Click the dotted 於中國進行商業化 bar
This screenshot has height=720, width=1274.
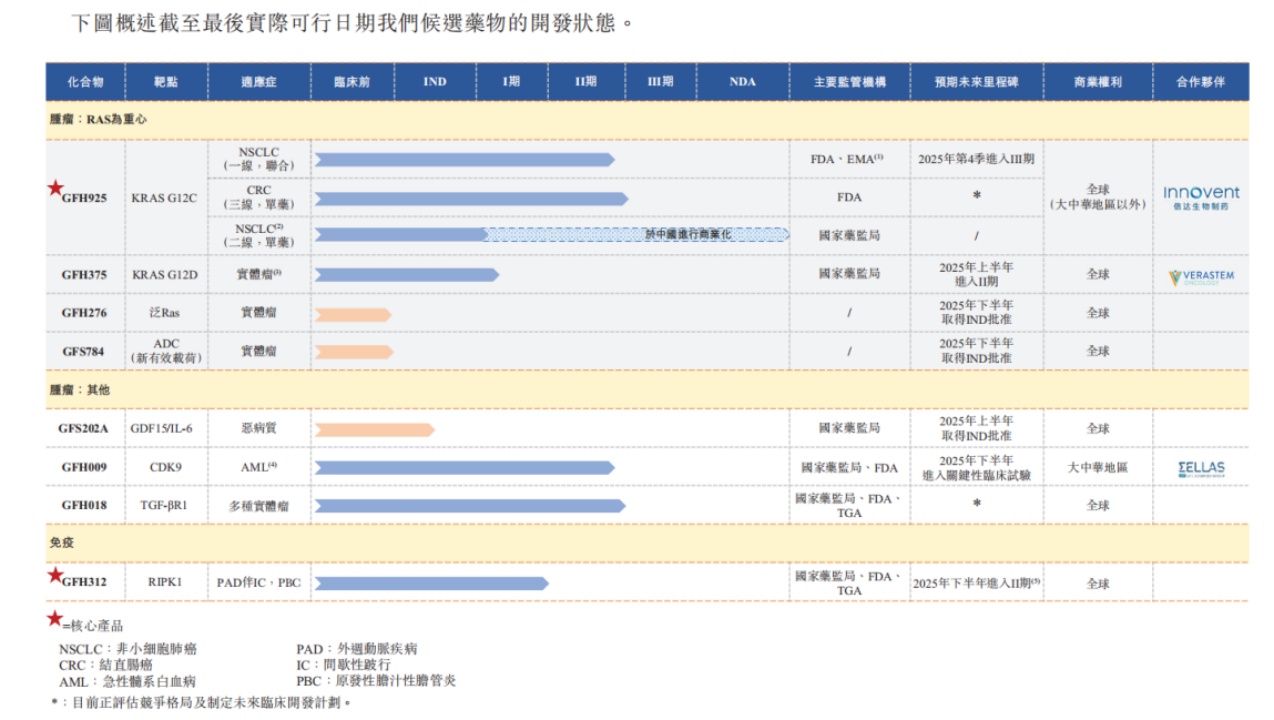[x=638, y=235]
